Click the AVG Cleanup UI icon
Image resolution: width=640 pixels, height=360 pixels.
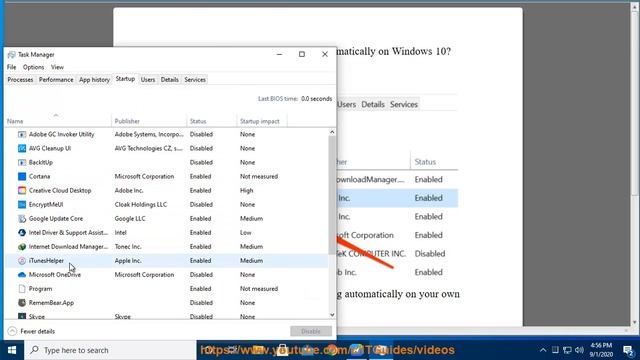22,148
